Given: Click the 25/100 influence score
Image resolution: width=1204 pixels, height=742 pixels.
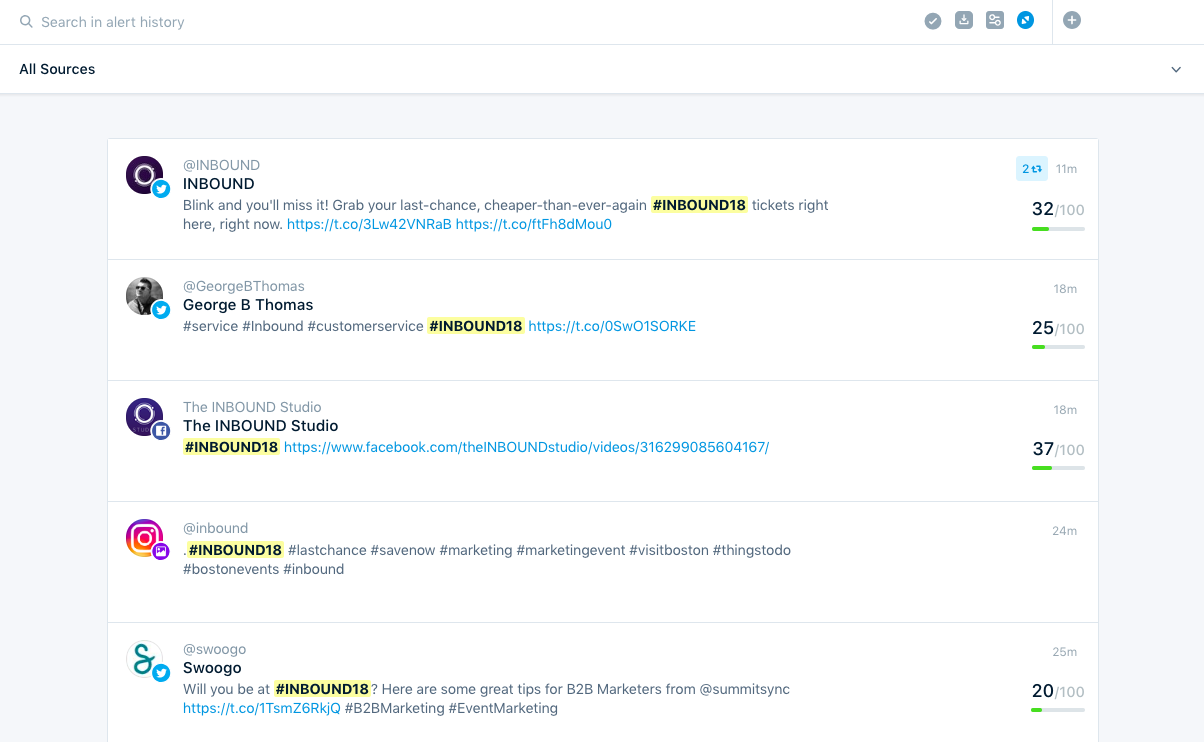Looking at the screenshot, I should tap(1058, 328).
